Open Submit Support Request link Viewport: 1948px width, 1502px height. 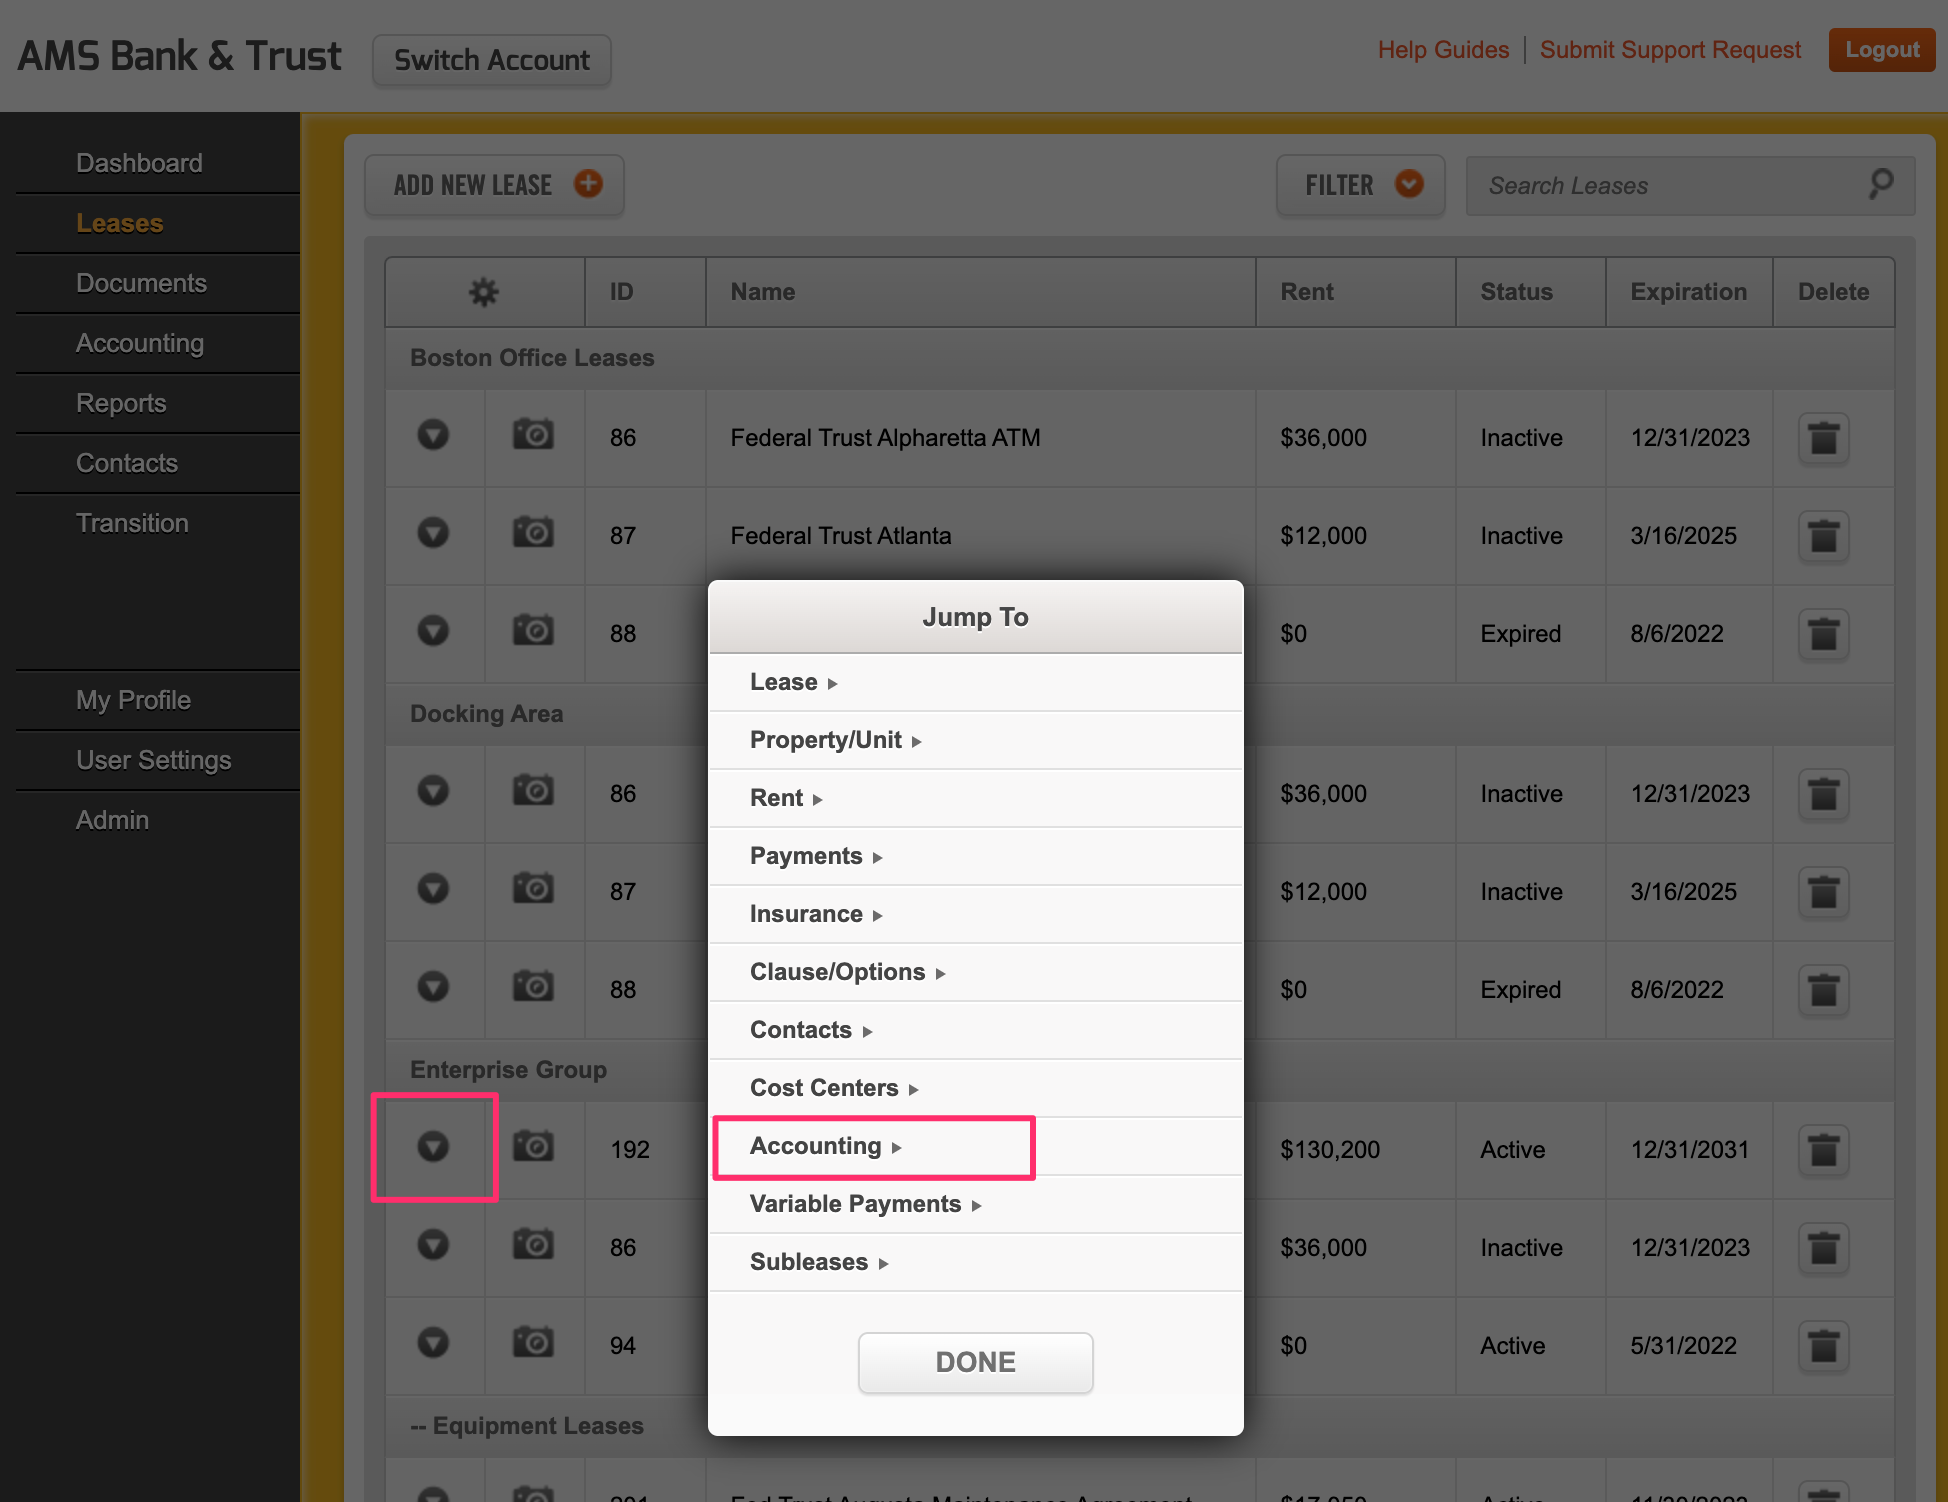(1670, 50)
